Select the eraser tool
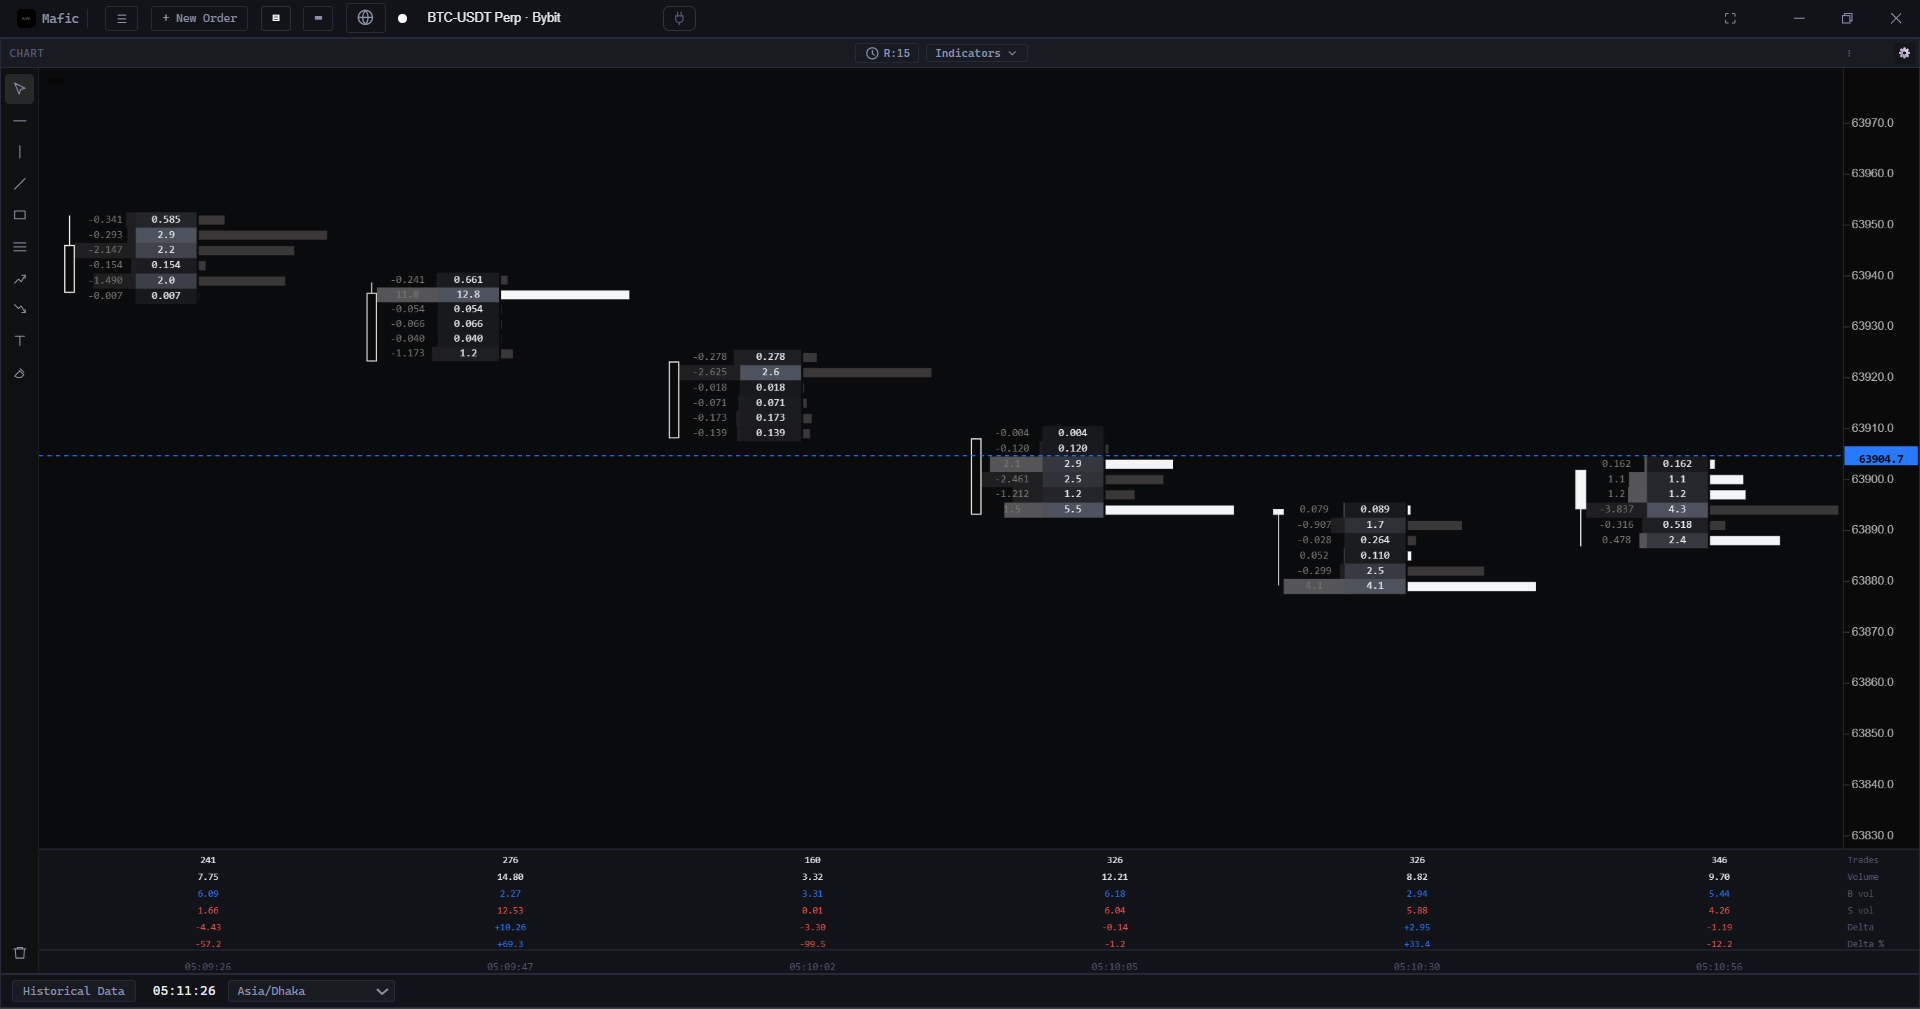Viewport: 1920px width, 1009px height. click(19, 373)
